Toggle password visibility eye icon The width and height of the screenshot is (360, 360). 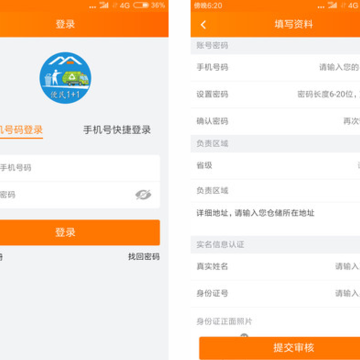tap(143, 195)
